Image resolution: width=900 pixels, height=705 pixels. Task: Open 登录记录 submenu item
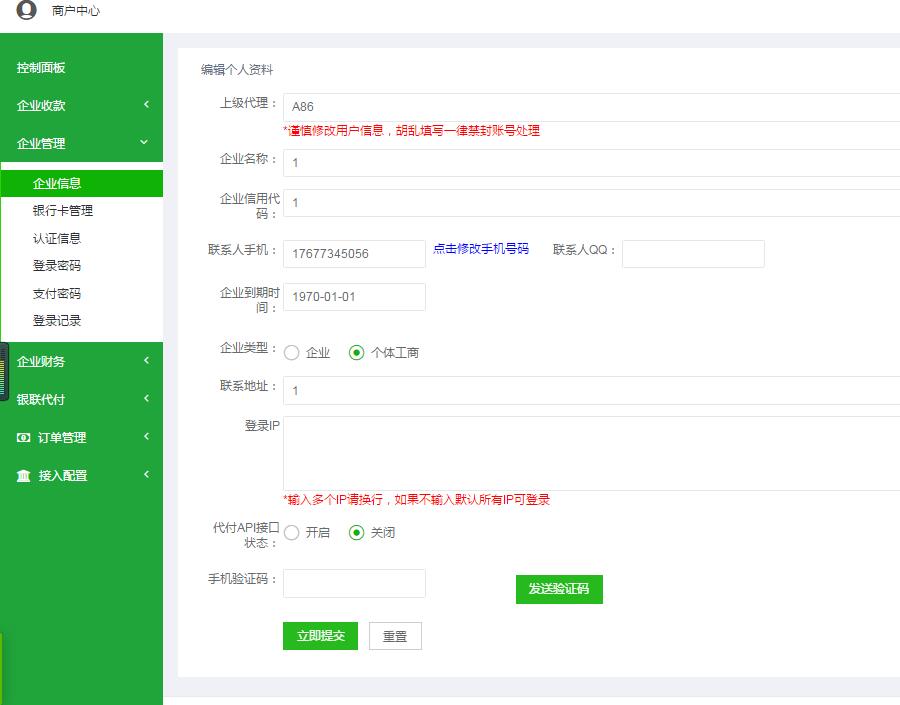tap(57, 321)
